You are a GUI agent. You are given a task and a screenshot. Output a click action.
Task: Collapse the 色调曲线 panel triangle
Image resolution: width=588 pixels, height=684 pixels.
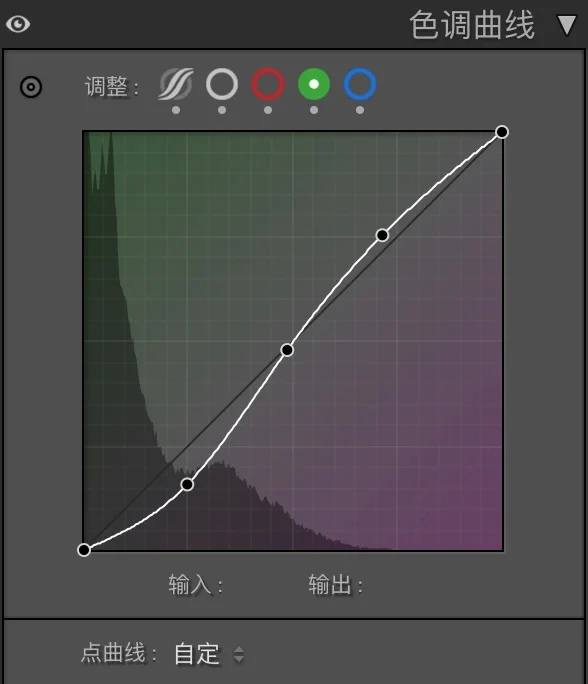point(567,25)
